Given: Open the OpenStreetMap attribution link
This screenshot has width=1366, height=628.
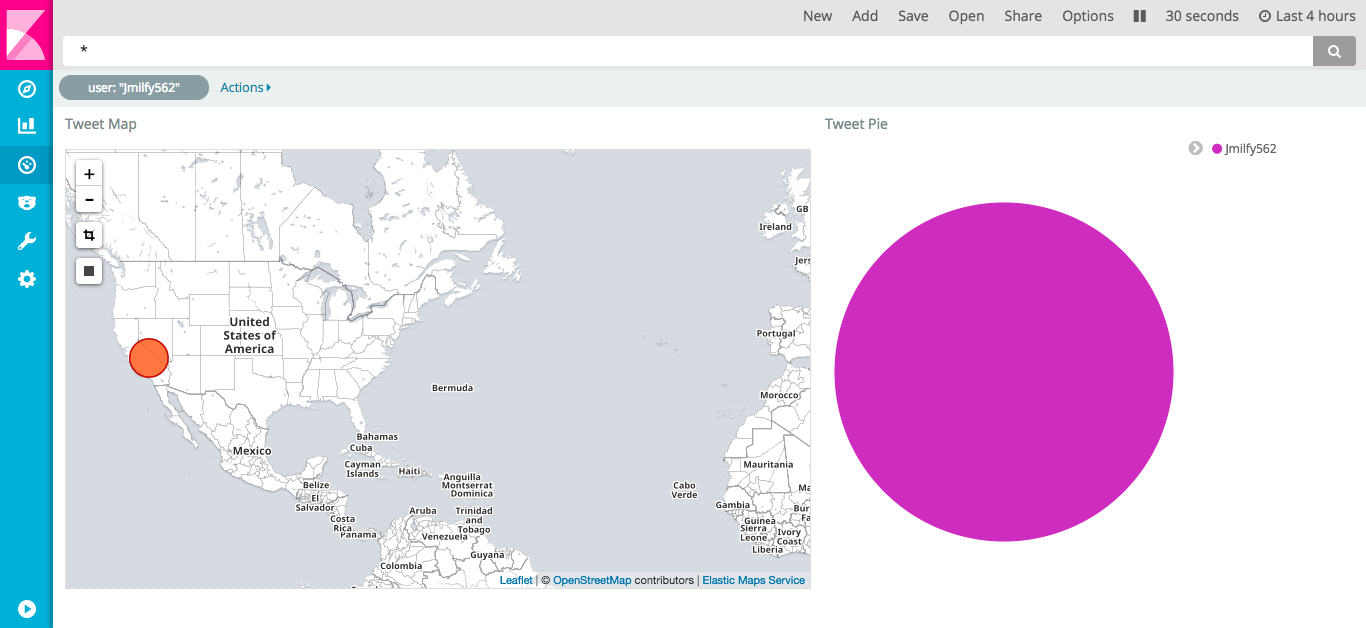Looking at the screenshot, I should pos(592,580).
